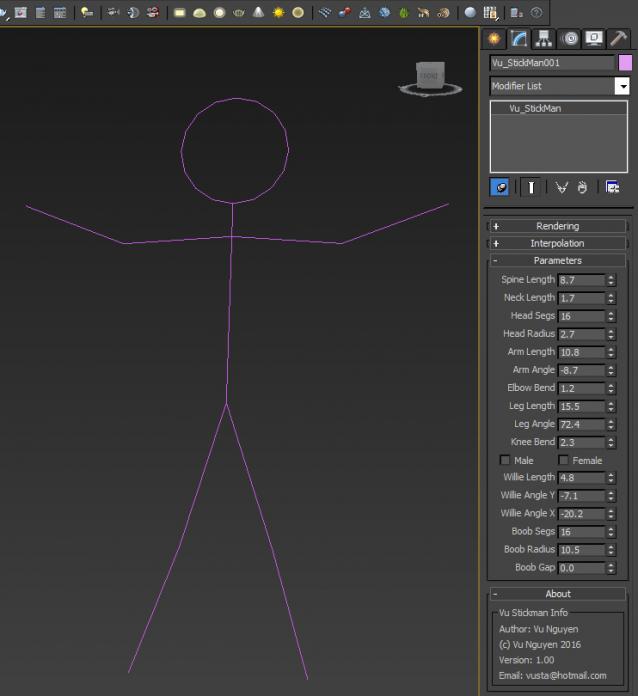The height and width of the screenshot is (696, 638).
Task: Click the Head Radius spinner arrows
Action: [611, 334]
